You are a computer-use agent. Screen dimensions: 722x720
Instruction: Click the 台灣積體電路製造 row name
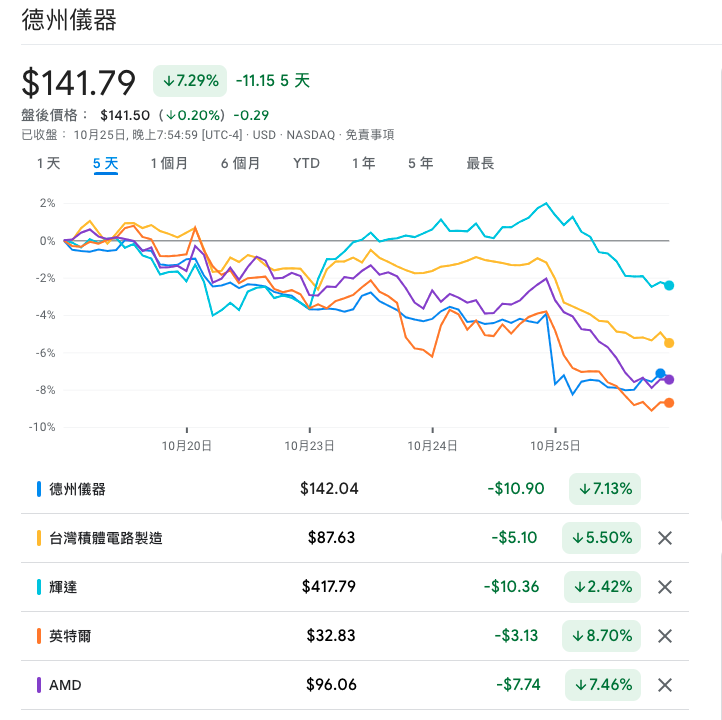pyautogui.click(x=106, y=538)
